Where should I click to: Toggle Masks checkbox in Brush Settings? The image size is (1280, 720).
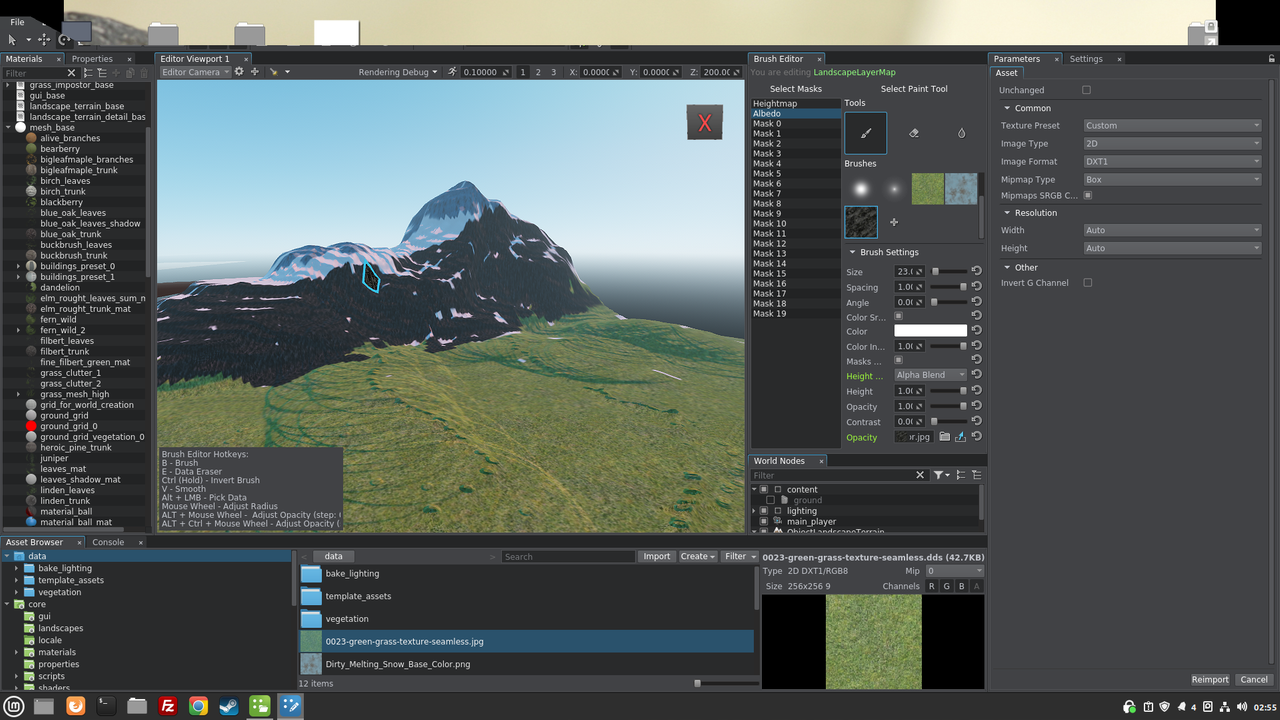pos(898,361)
